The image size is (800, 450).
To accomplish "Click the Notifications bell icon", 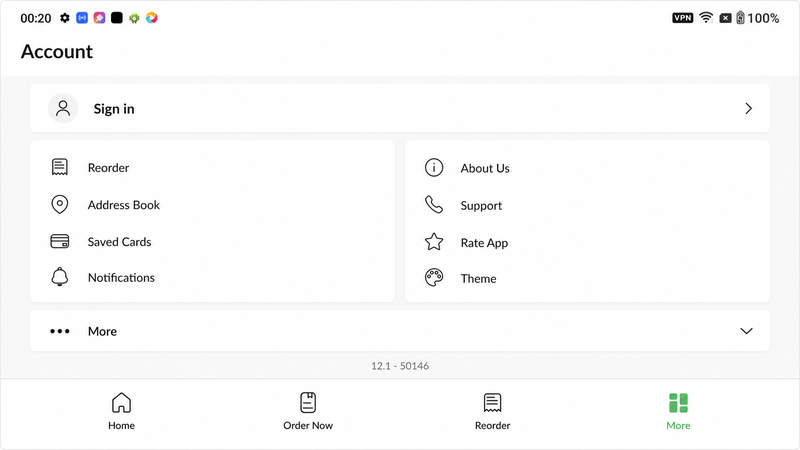I will [60, 277].
